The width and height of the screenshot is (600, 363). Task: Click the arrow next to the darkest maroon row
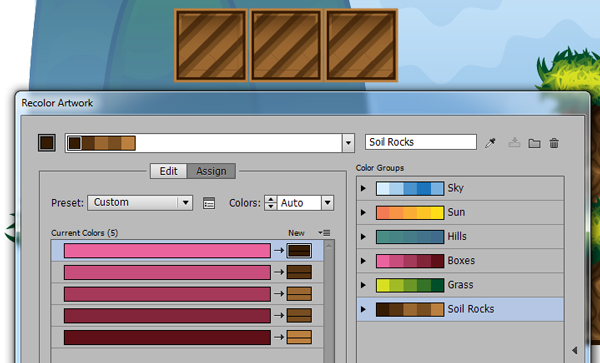pyautogui.click(x=279, y=337)
